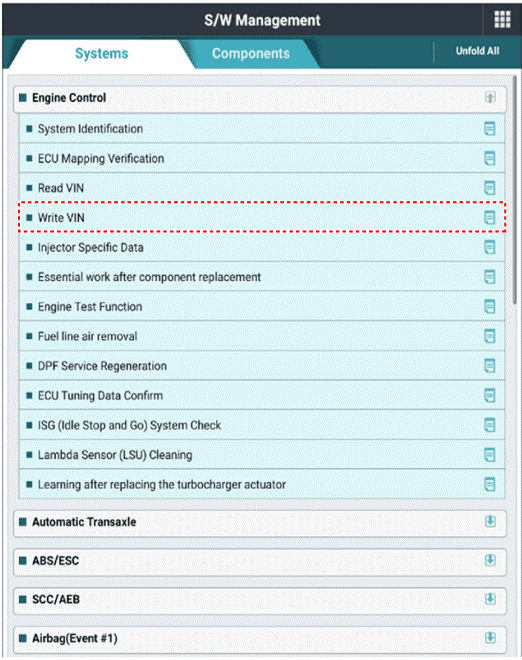Screen dimensions: 522x660
Task: Select Essential work after component replacement
Action: 262,277
